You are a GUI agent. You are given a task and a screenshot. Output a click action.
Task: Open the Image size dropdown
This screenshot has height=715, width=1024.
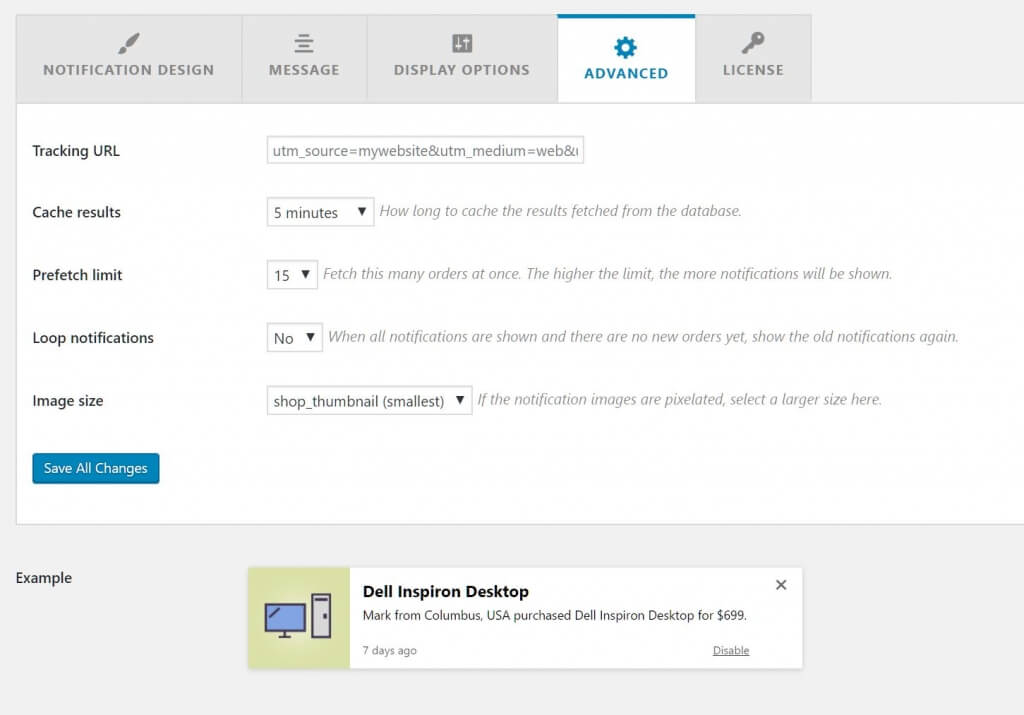[x=368, y=400]
